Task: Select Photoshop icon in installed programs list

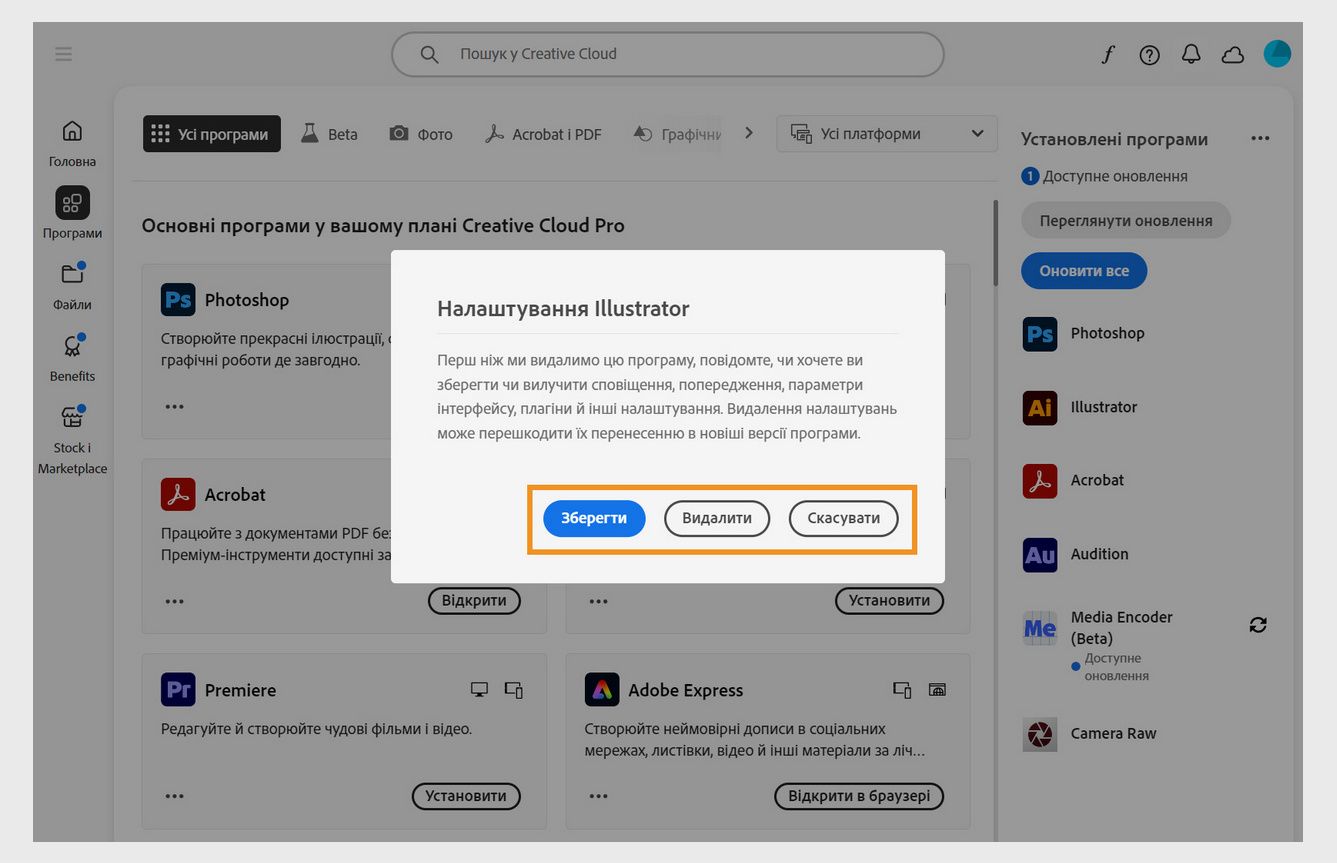Action: [1040, 334]
